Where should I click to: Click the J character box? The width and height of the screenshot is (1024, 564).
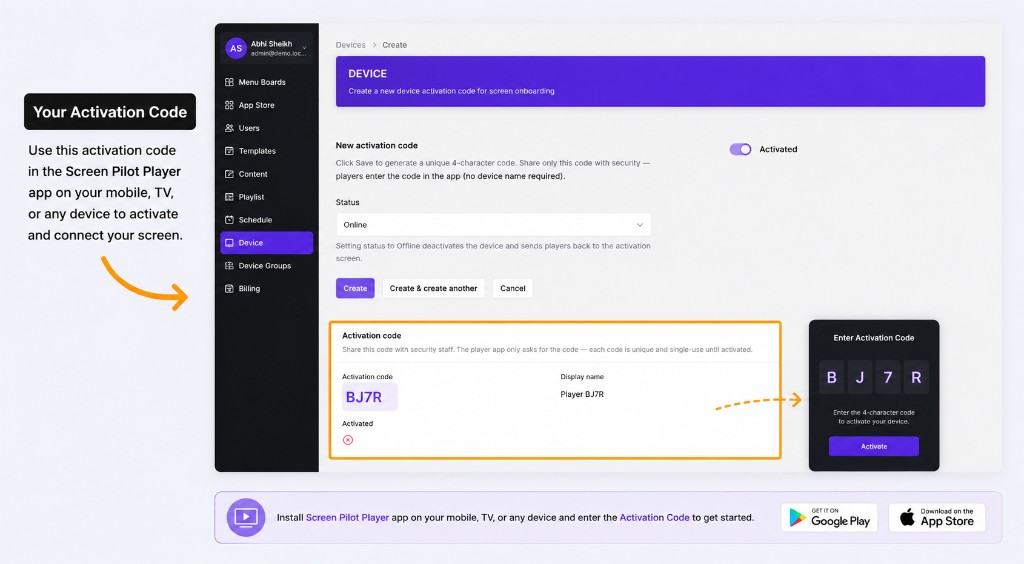point(860,377)
